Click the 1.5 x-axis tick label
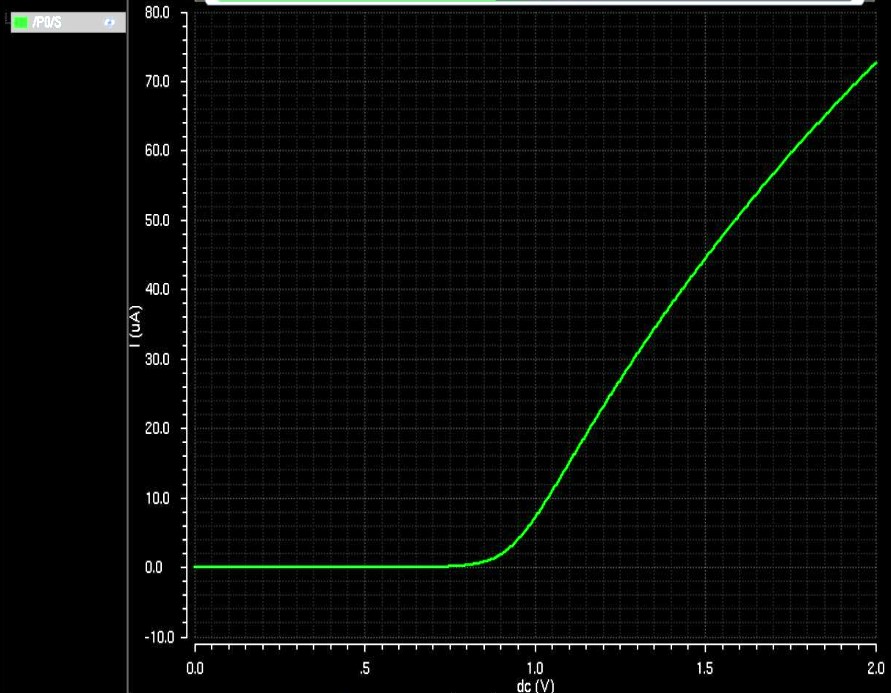Image resolution: width=891 pixels, height=693 pixels. pos(705,668)
